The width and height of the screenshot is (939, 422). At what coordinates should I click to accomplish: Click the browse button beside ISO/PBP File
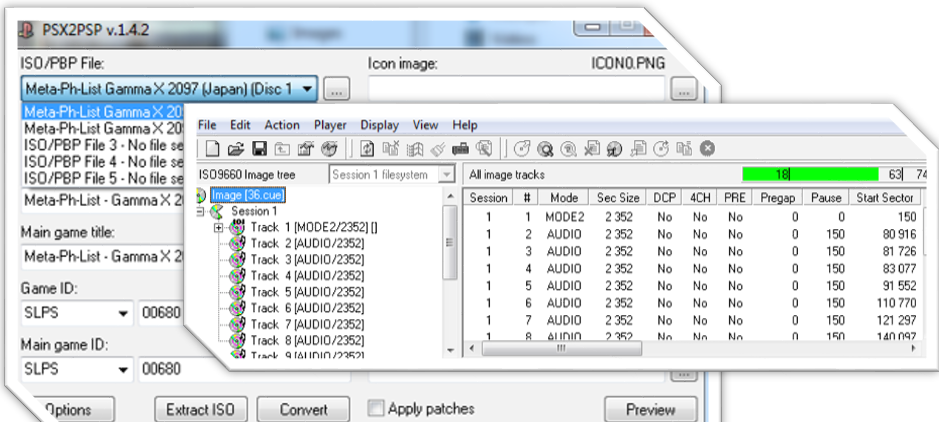coord(336,90)
